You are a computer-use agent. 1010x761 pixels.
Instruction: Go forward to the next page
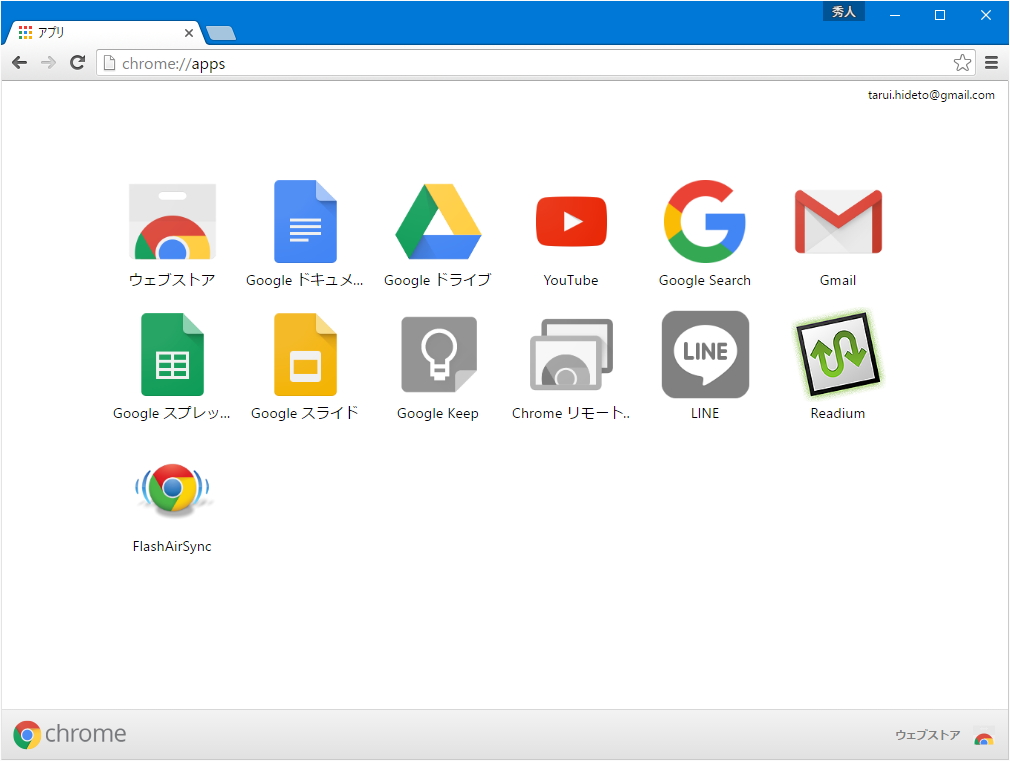(48, 63)
